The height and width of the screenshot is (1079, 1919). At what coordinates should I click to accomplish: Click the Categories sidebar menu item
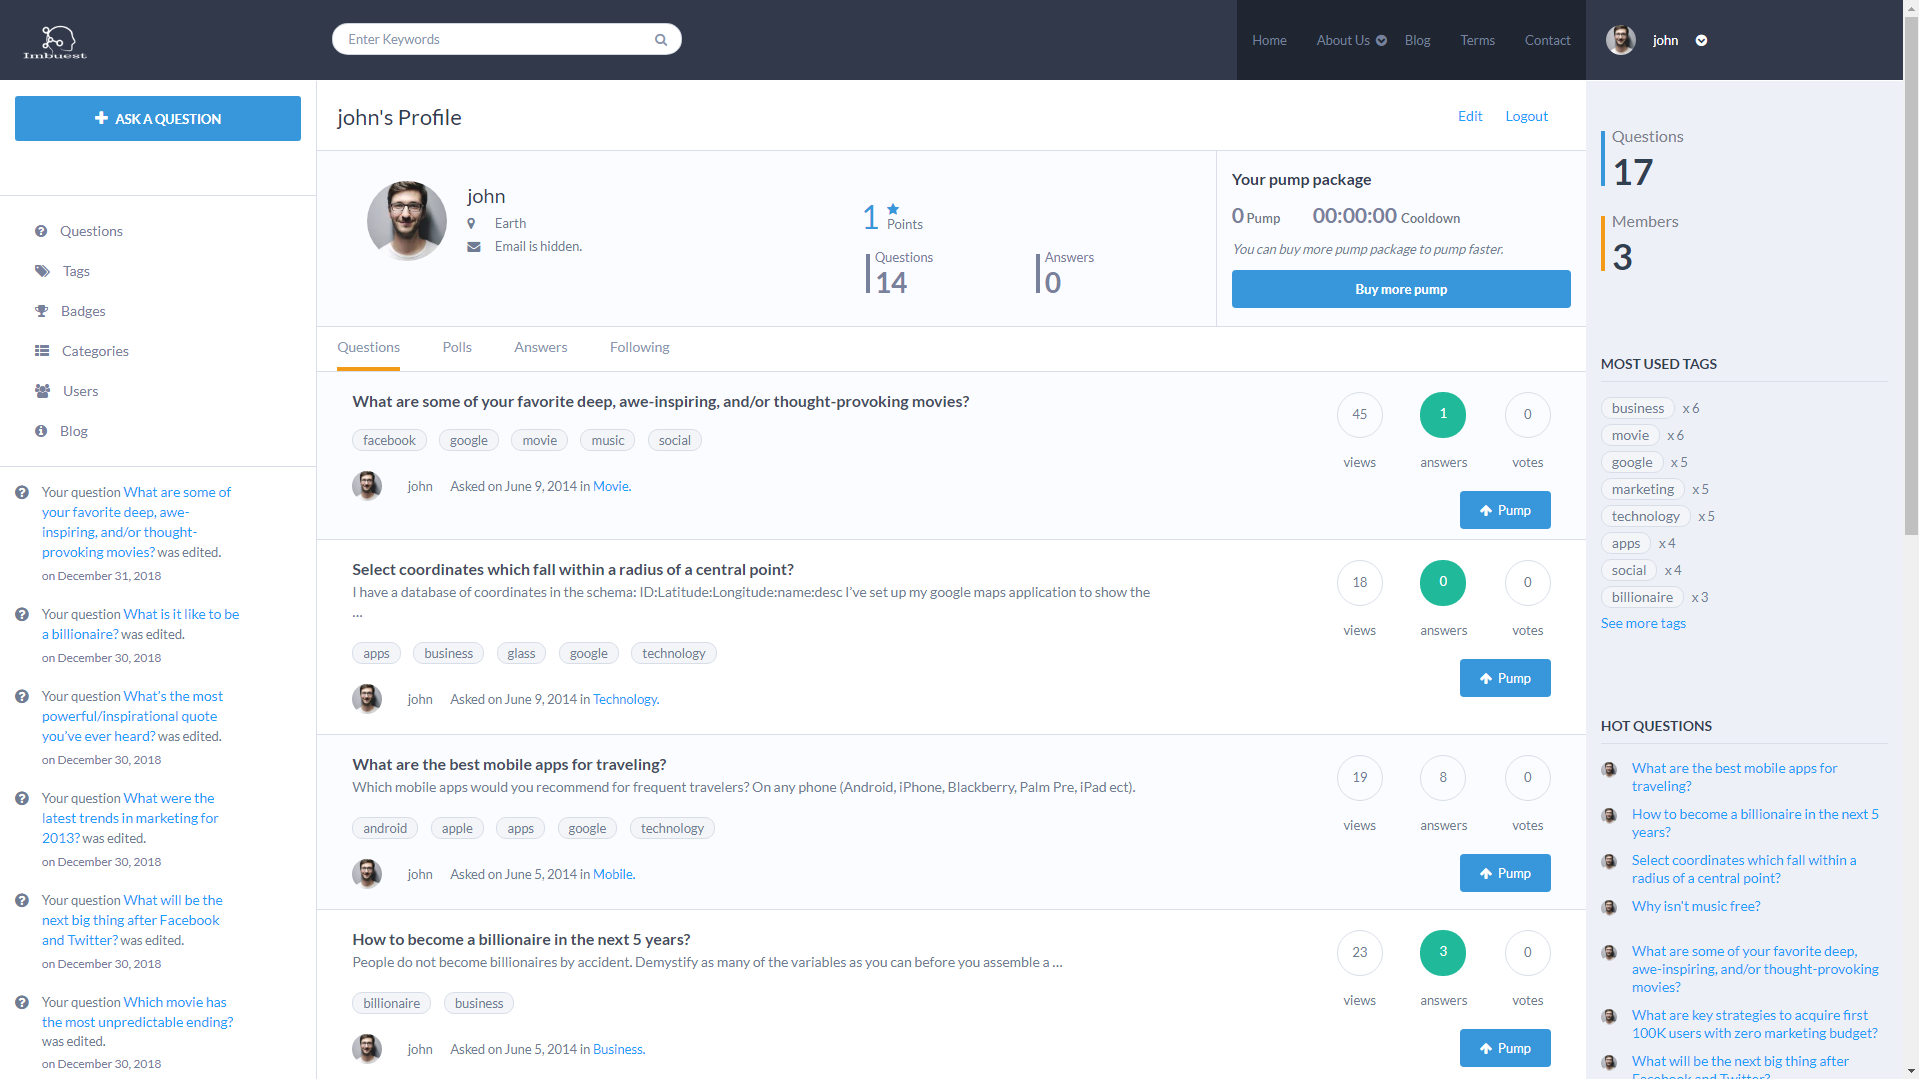pyautogui.click(x=95, y=351)
